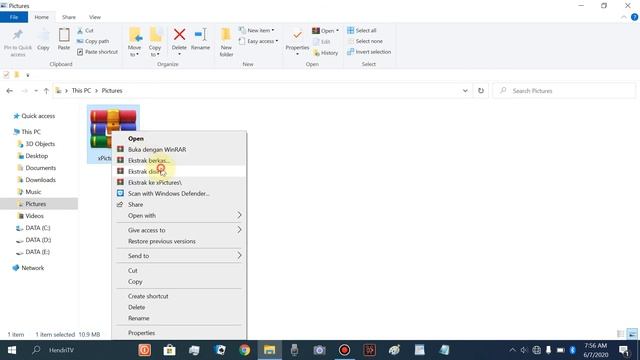Screen dimensions: 640x360
Task: Click the WinRAR archive thumbnail
Action: pos(113,121)
